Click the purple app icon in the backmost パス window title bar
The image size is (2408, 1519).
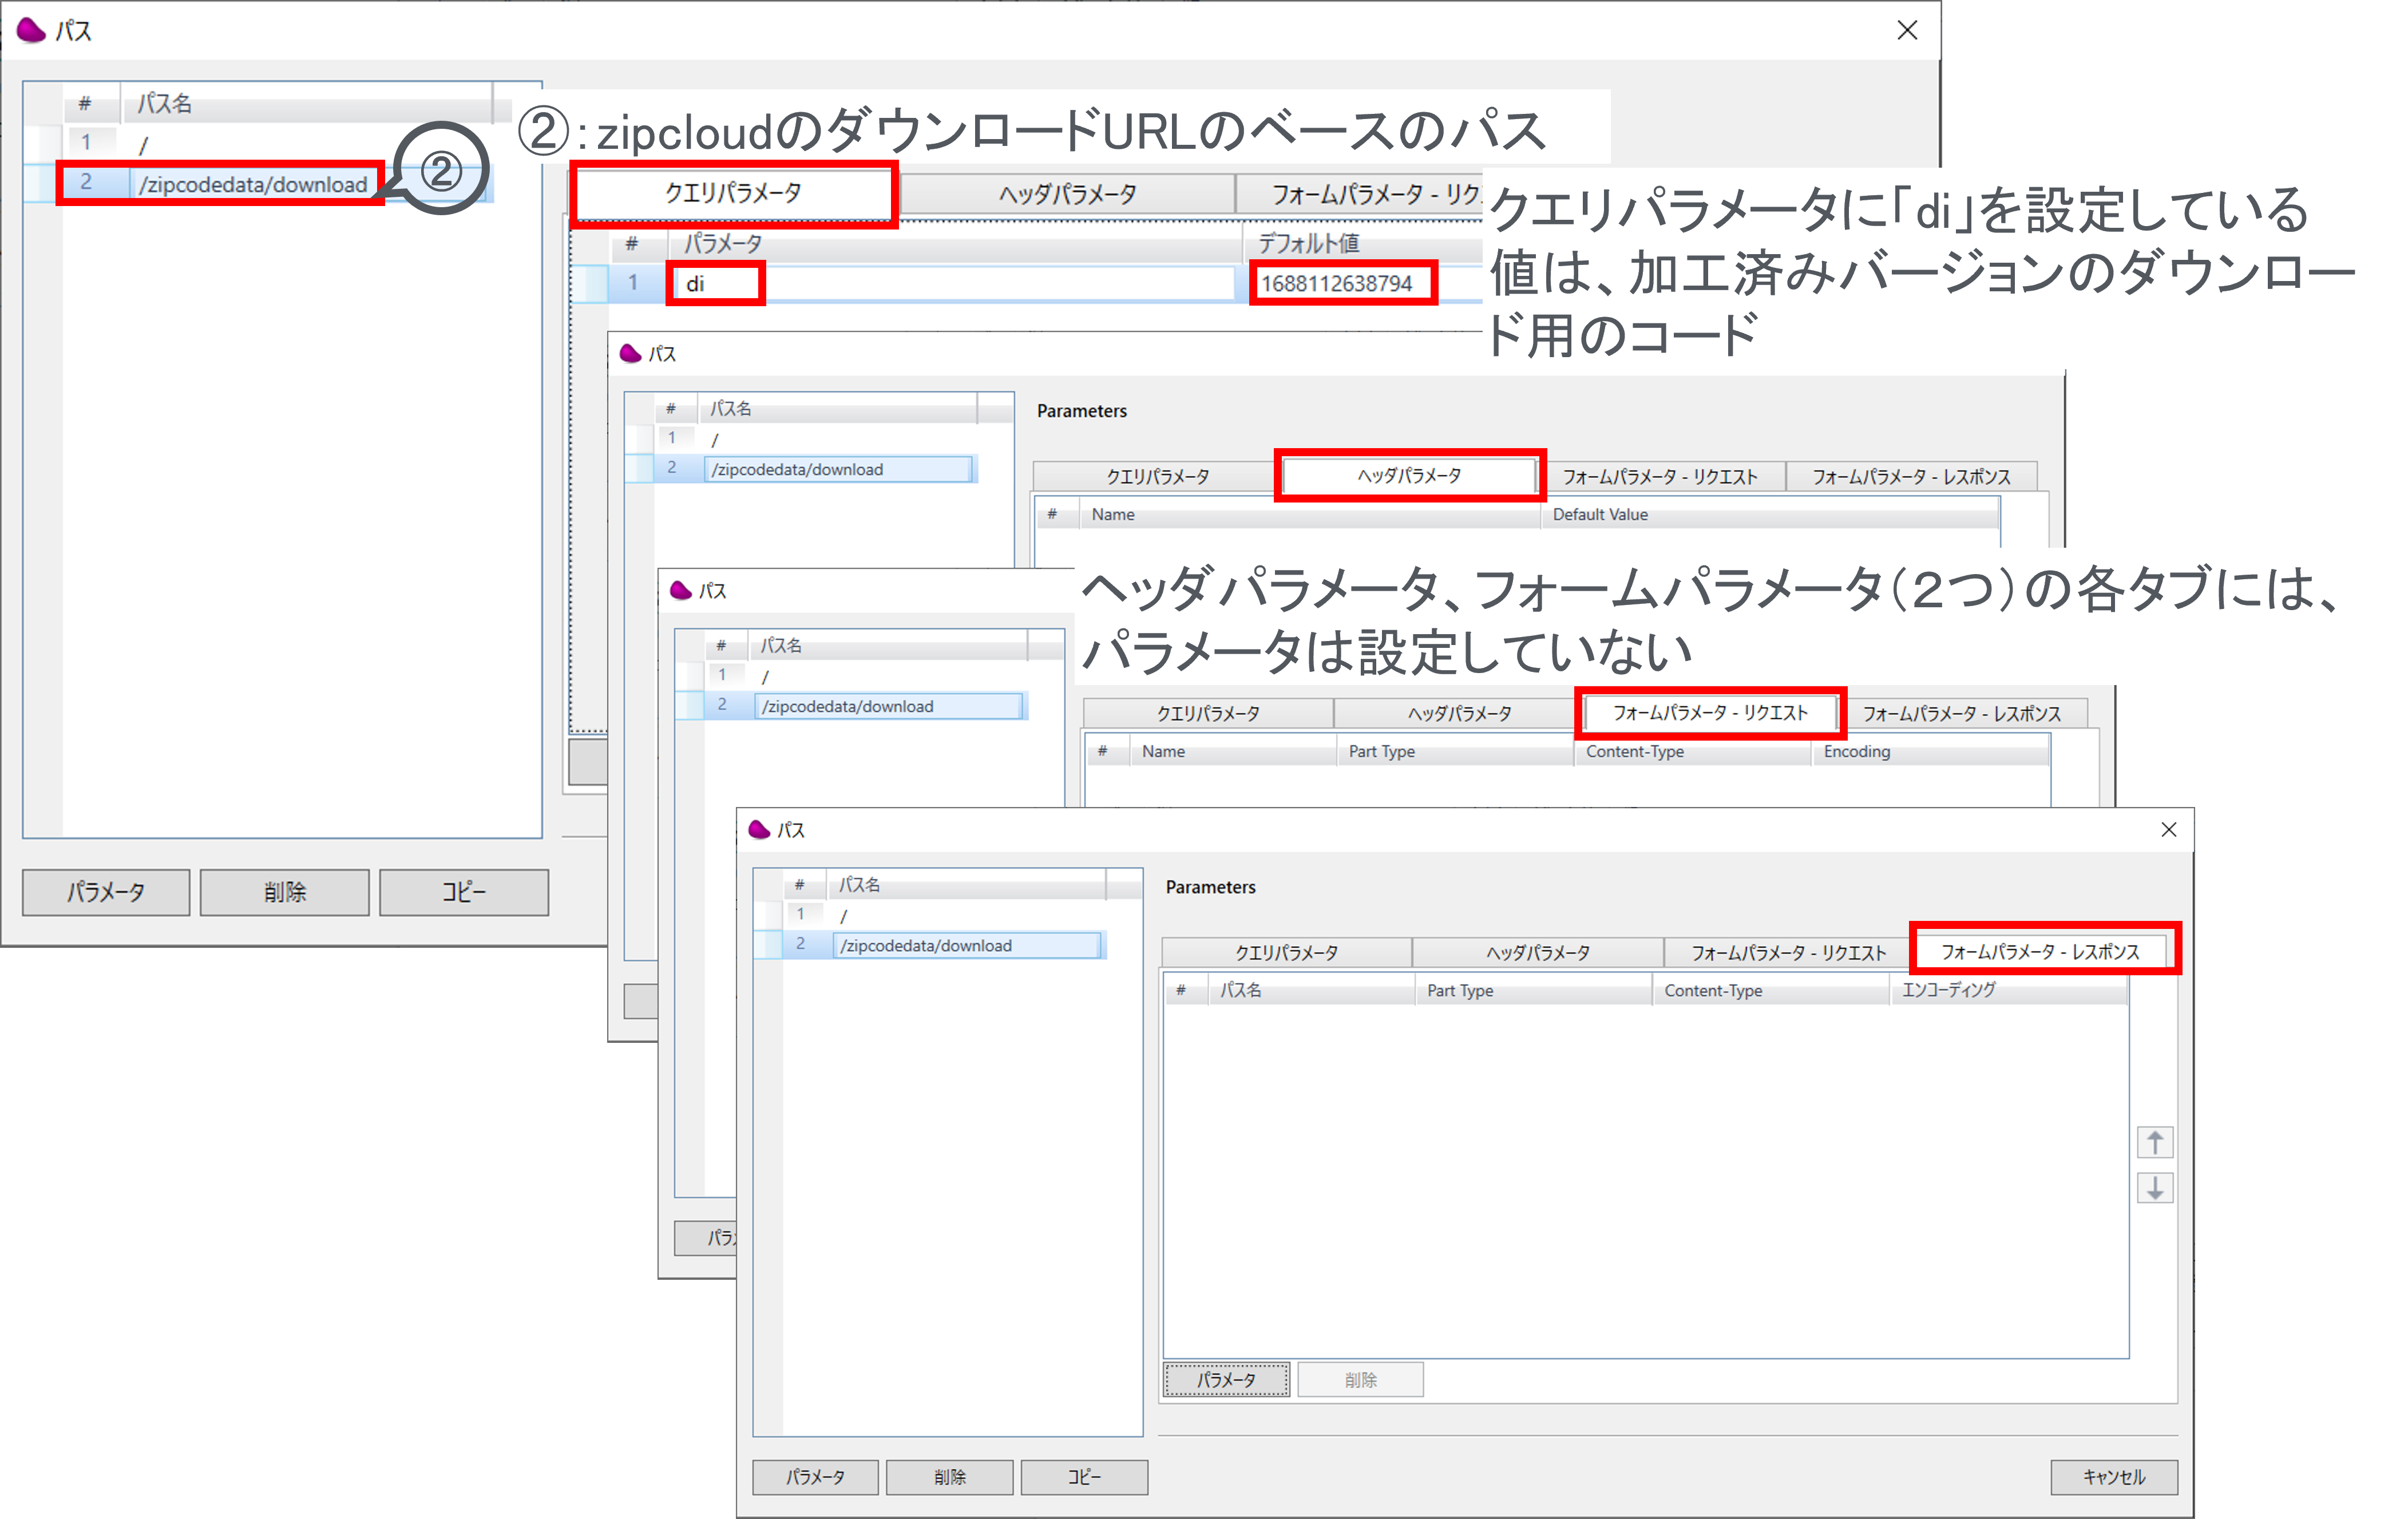[x=32, y=30]
